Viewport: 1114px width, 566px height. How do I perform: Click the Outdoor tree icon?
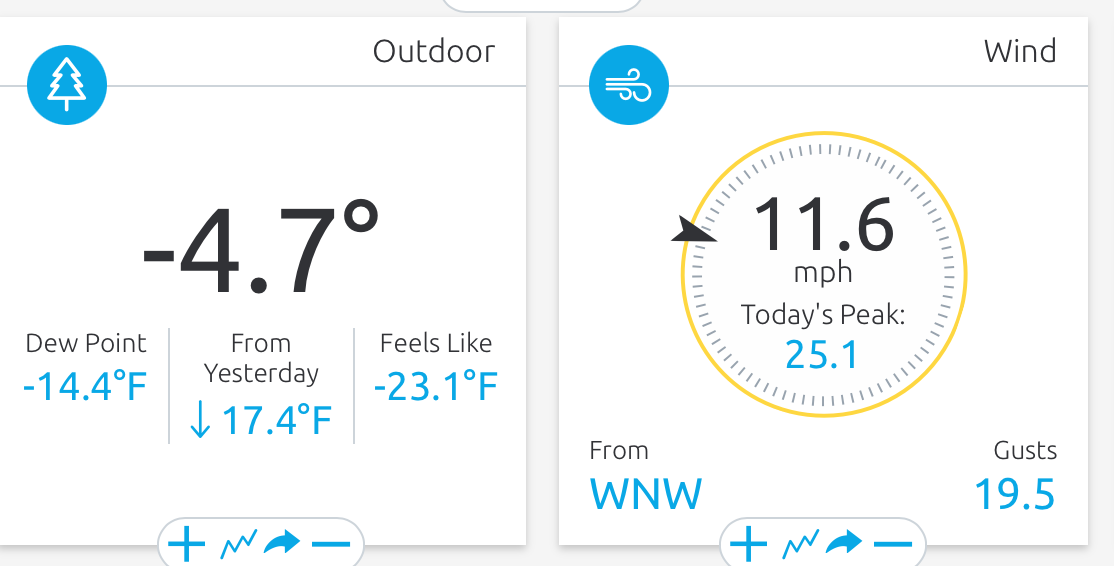(66, 86)
